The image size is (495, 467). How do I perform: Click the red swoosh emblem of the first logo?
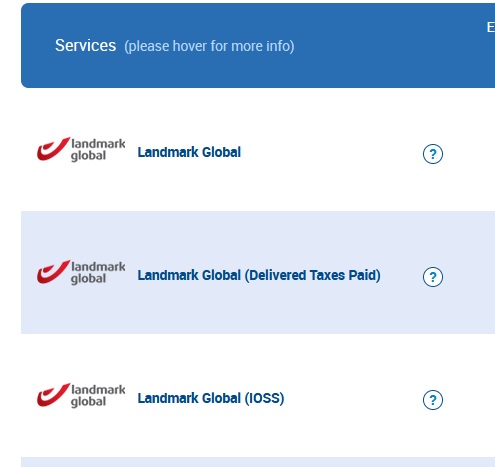(x=53, y=149)
